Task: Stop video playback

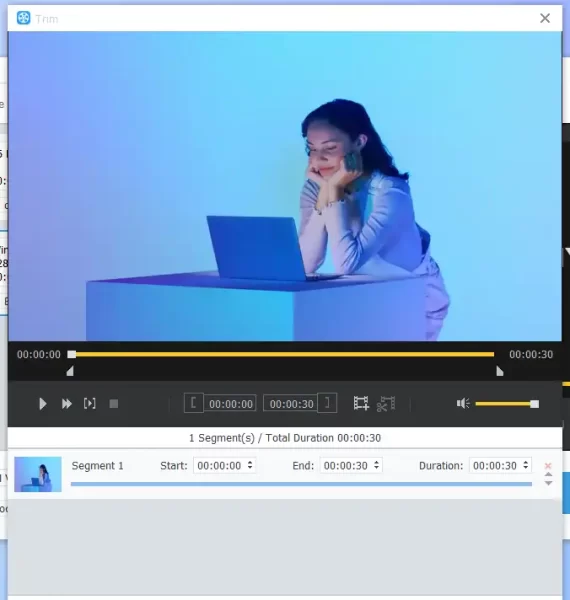Action: (114, 404)
